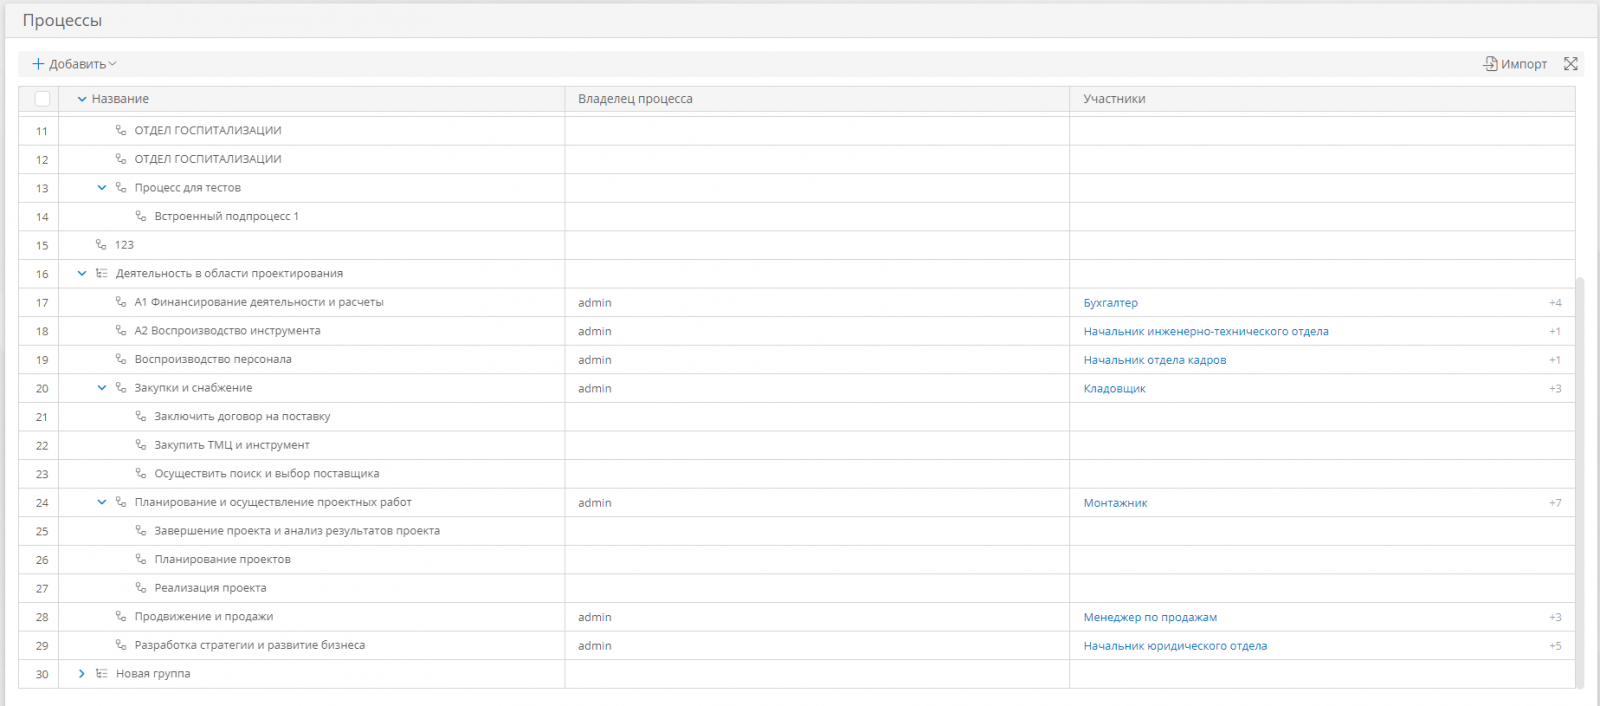Open the Кладовщик participant link
Image resolution: width=1600 pixels, height=706 pixels.
pos(1114,389)
